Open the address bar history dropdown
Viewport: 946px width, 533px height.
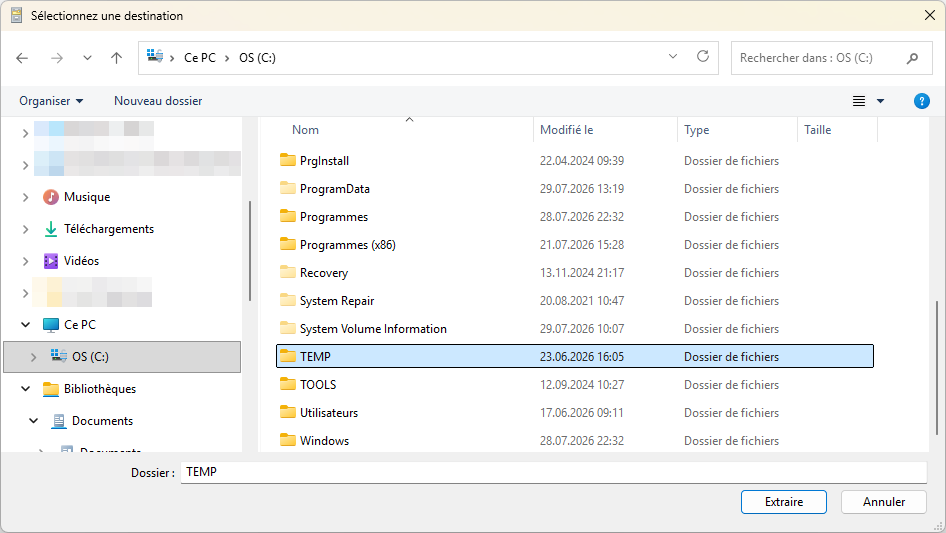pyautogui.click(x=673, y=57)
